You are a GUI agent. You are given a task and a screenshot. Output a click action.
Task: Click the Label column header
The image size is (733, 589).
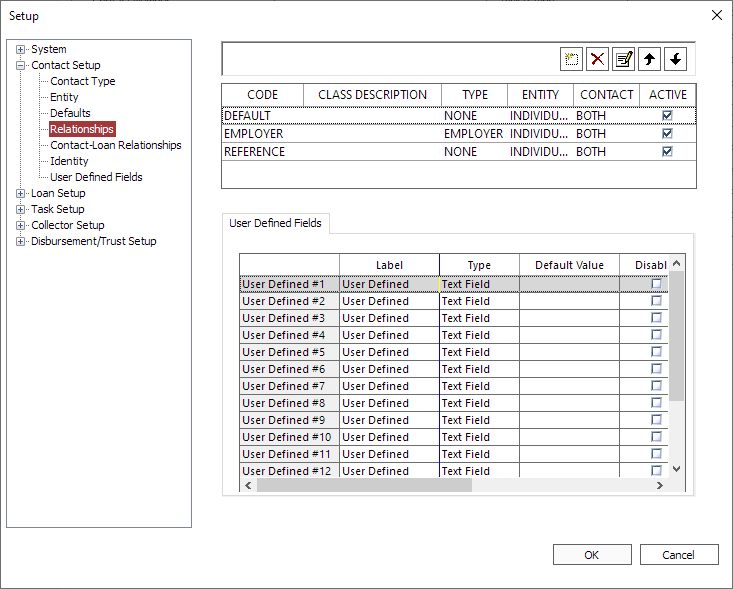(x=389, y=265)
